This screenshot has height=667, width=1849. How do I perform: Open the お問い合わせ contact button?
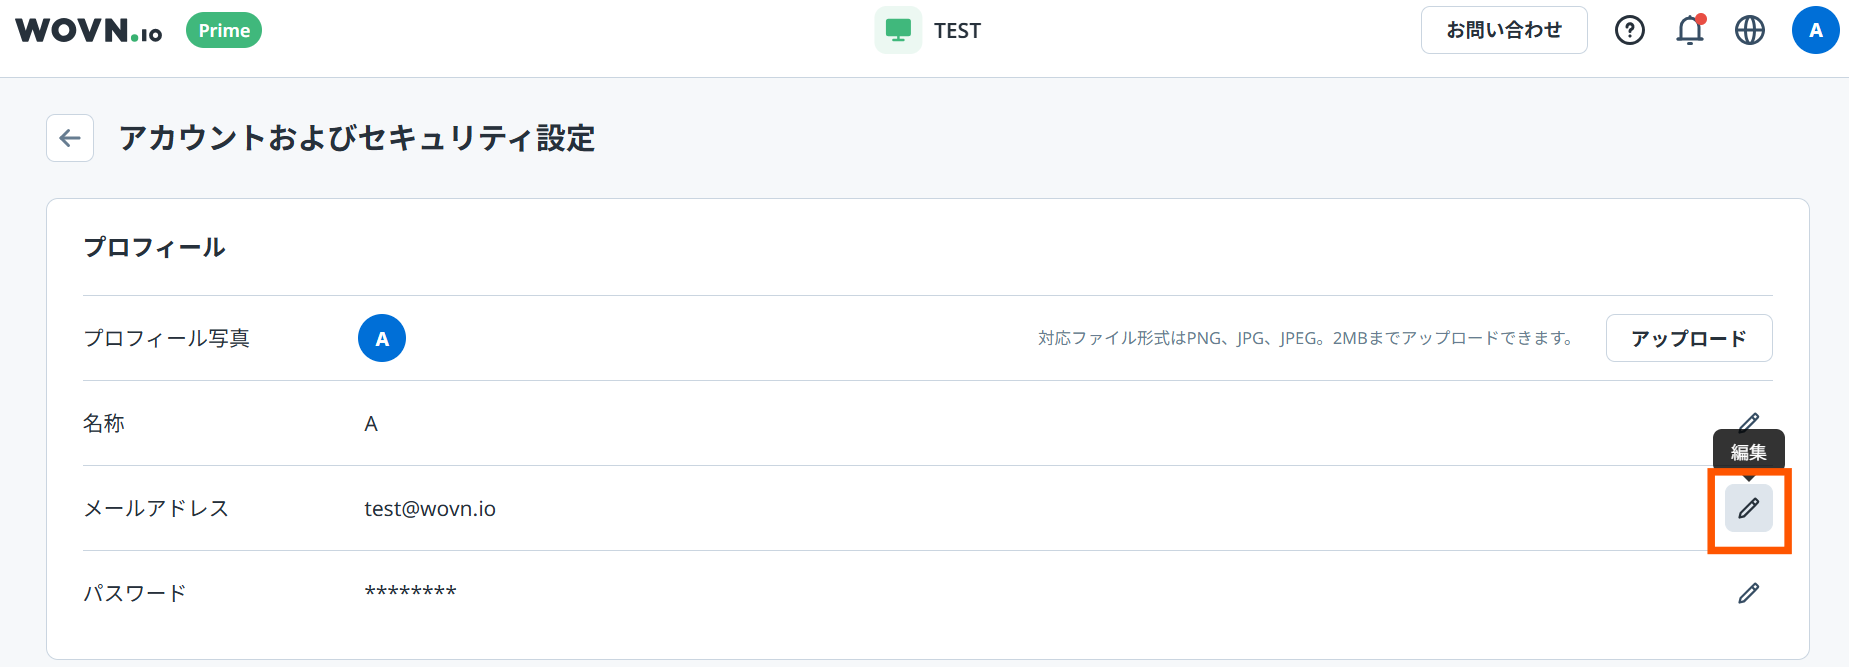click(1503, 30)
